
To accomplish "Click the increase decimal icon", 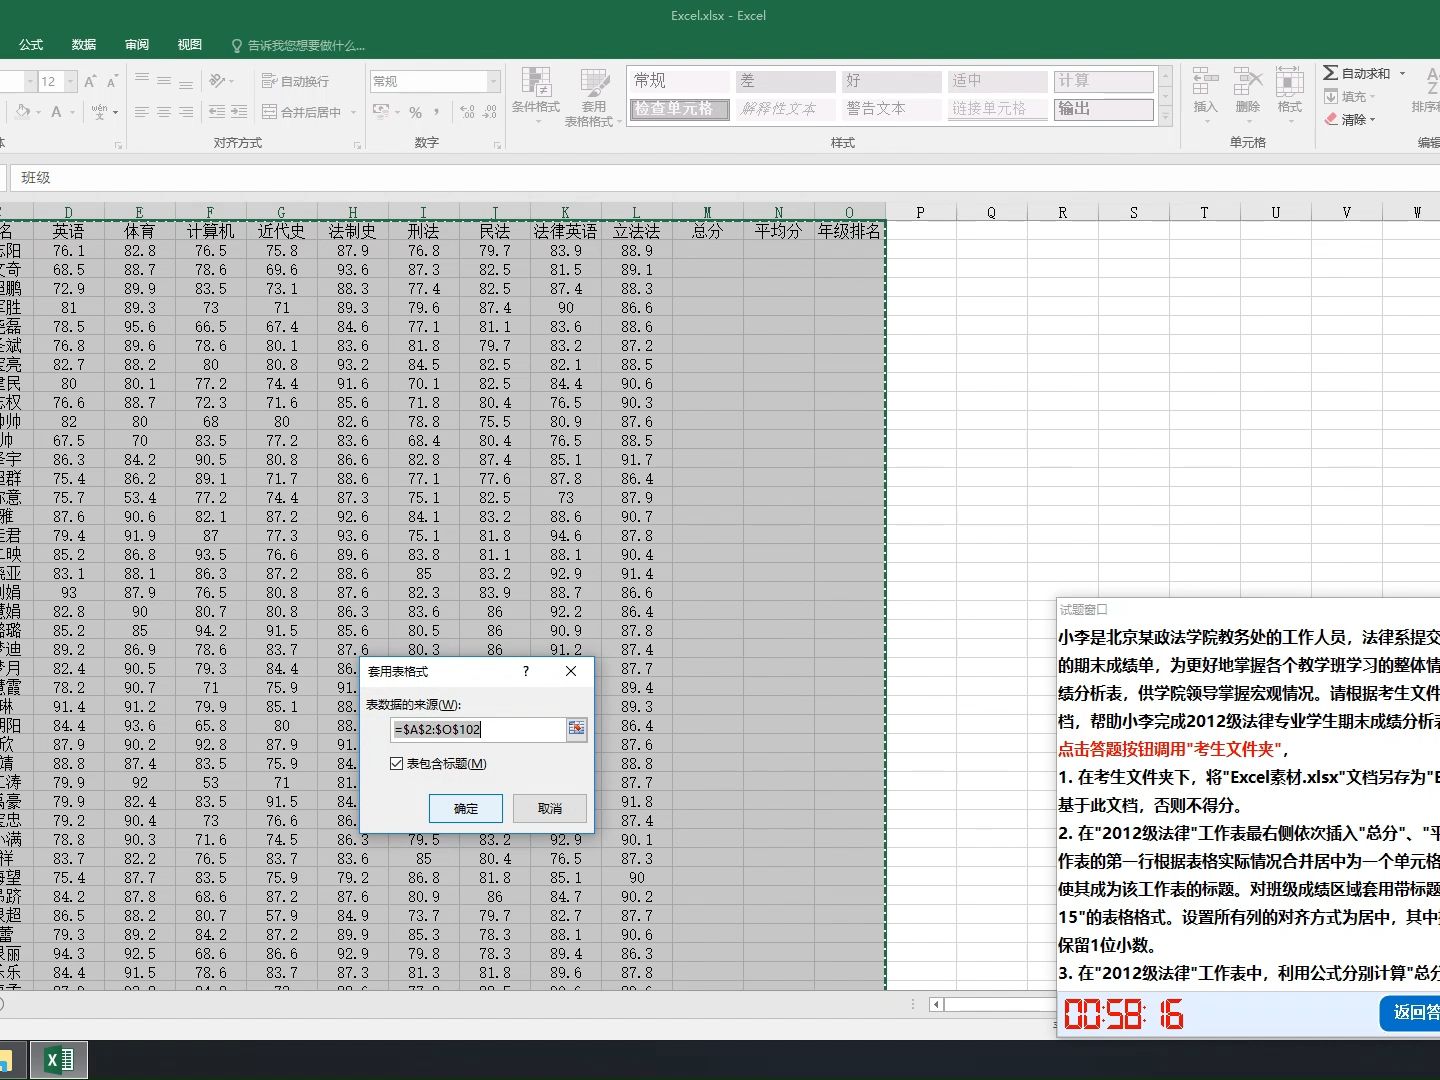I will (x=467, y=112).
